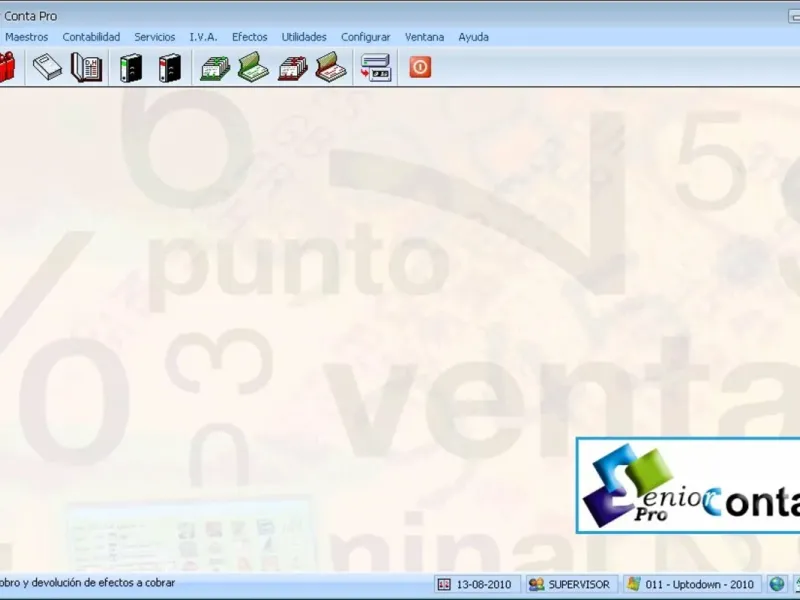The image size is (800, 600).
Task: Open the Utilidades menu
Action: point(304,37)
